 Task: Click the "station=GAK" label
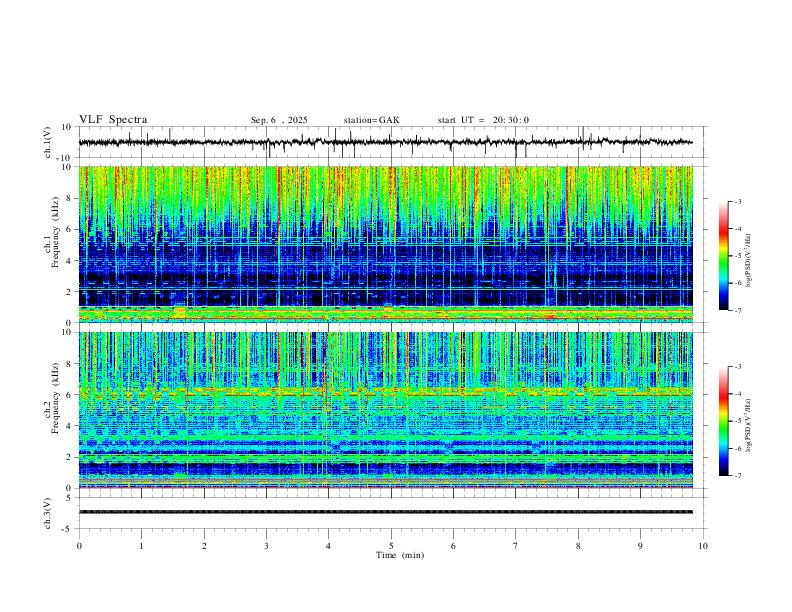pyautogui.click(x=371, y=120)
